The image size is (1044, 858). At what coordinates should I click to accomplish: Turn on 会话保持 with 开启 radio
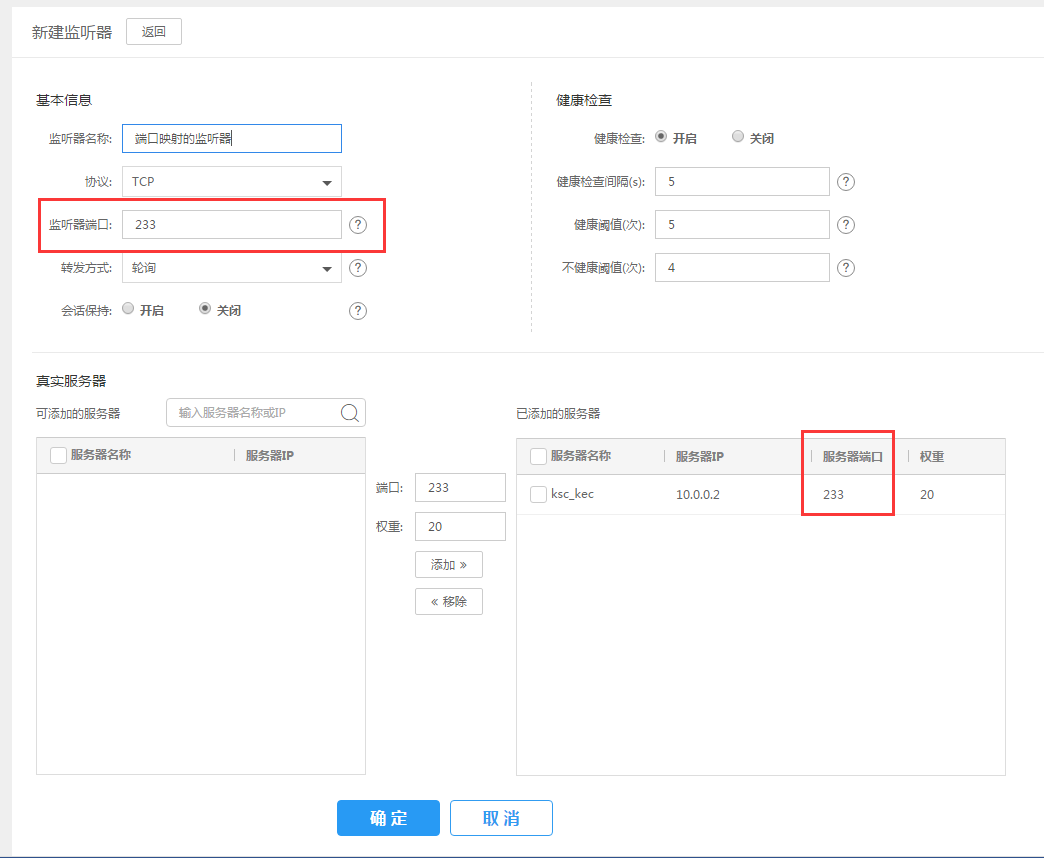(129, 308)
